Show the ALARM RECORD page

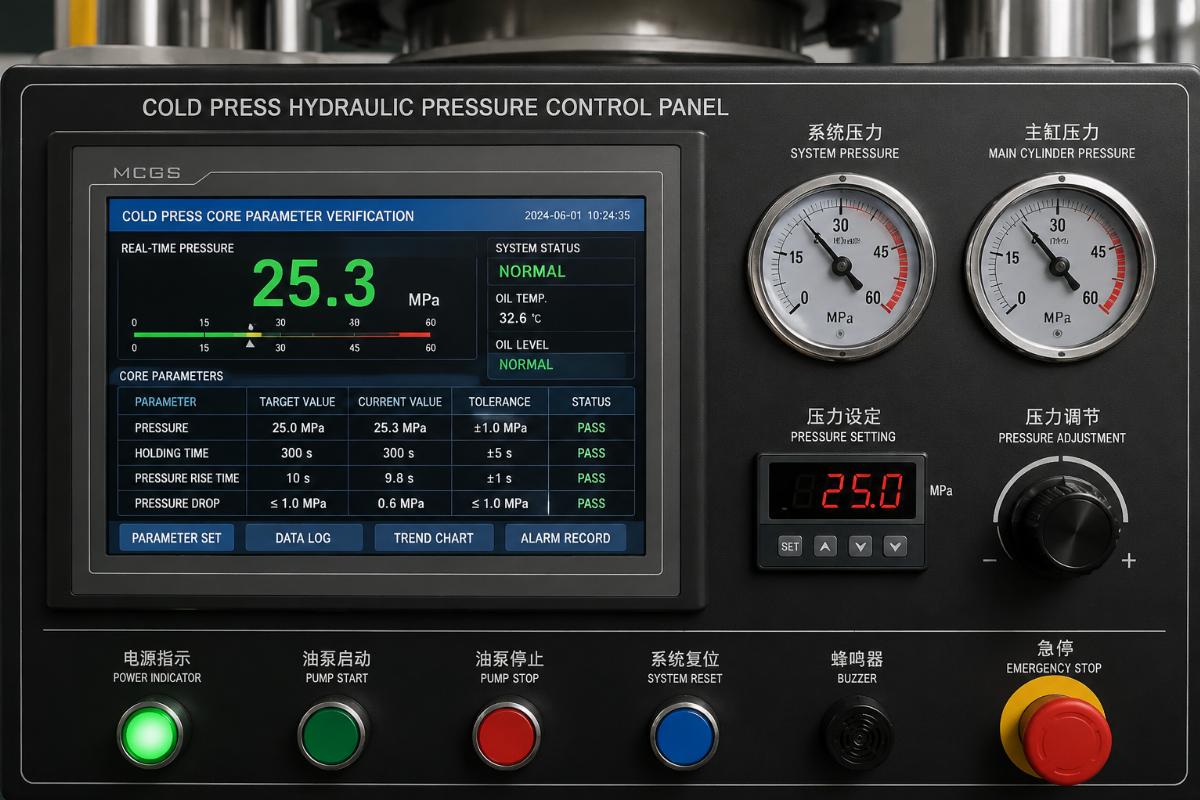[565, 537]
